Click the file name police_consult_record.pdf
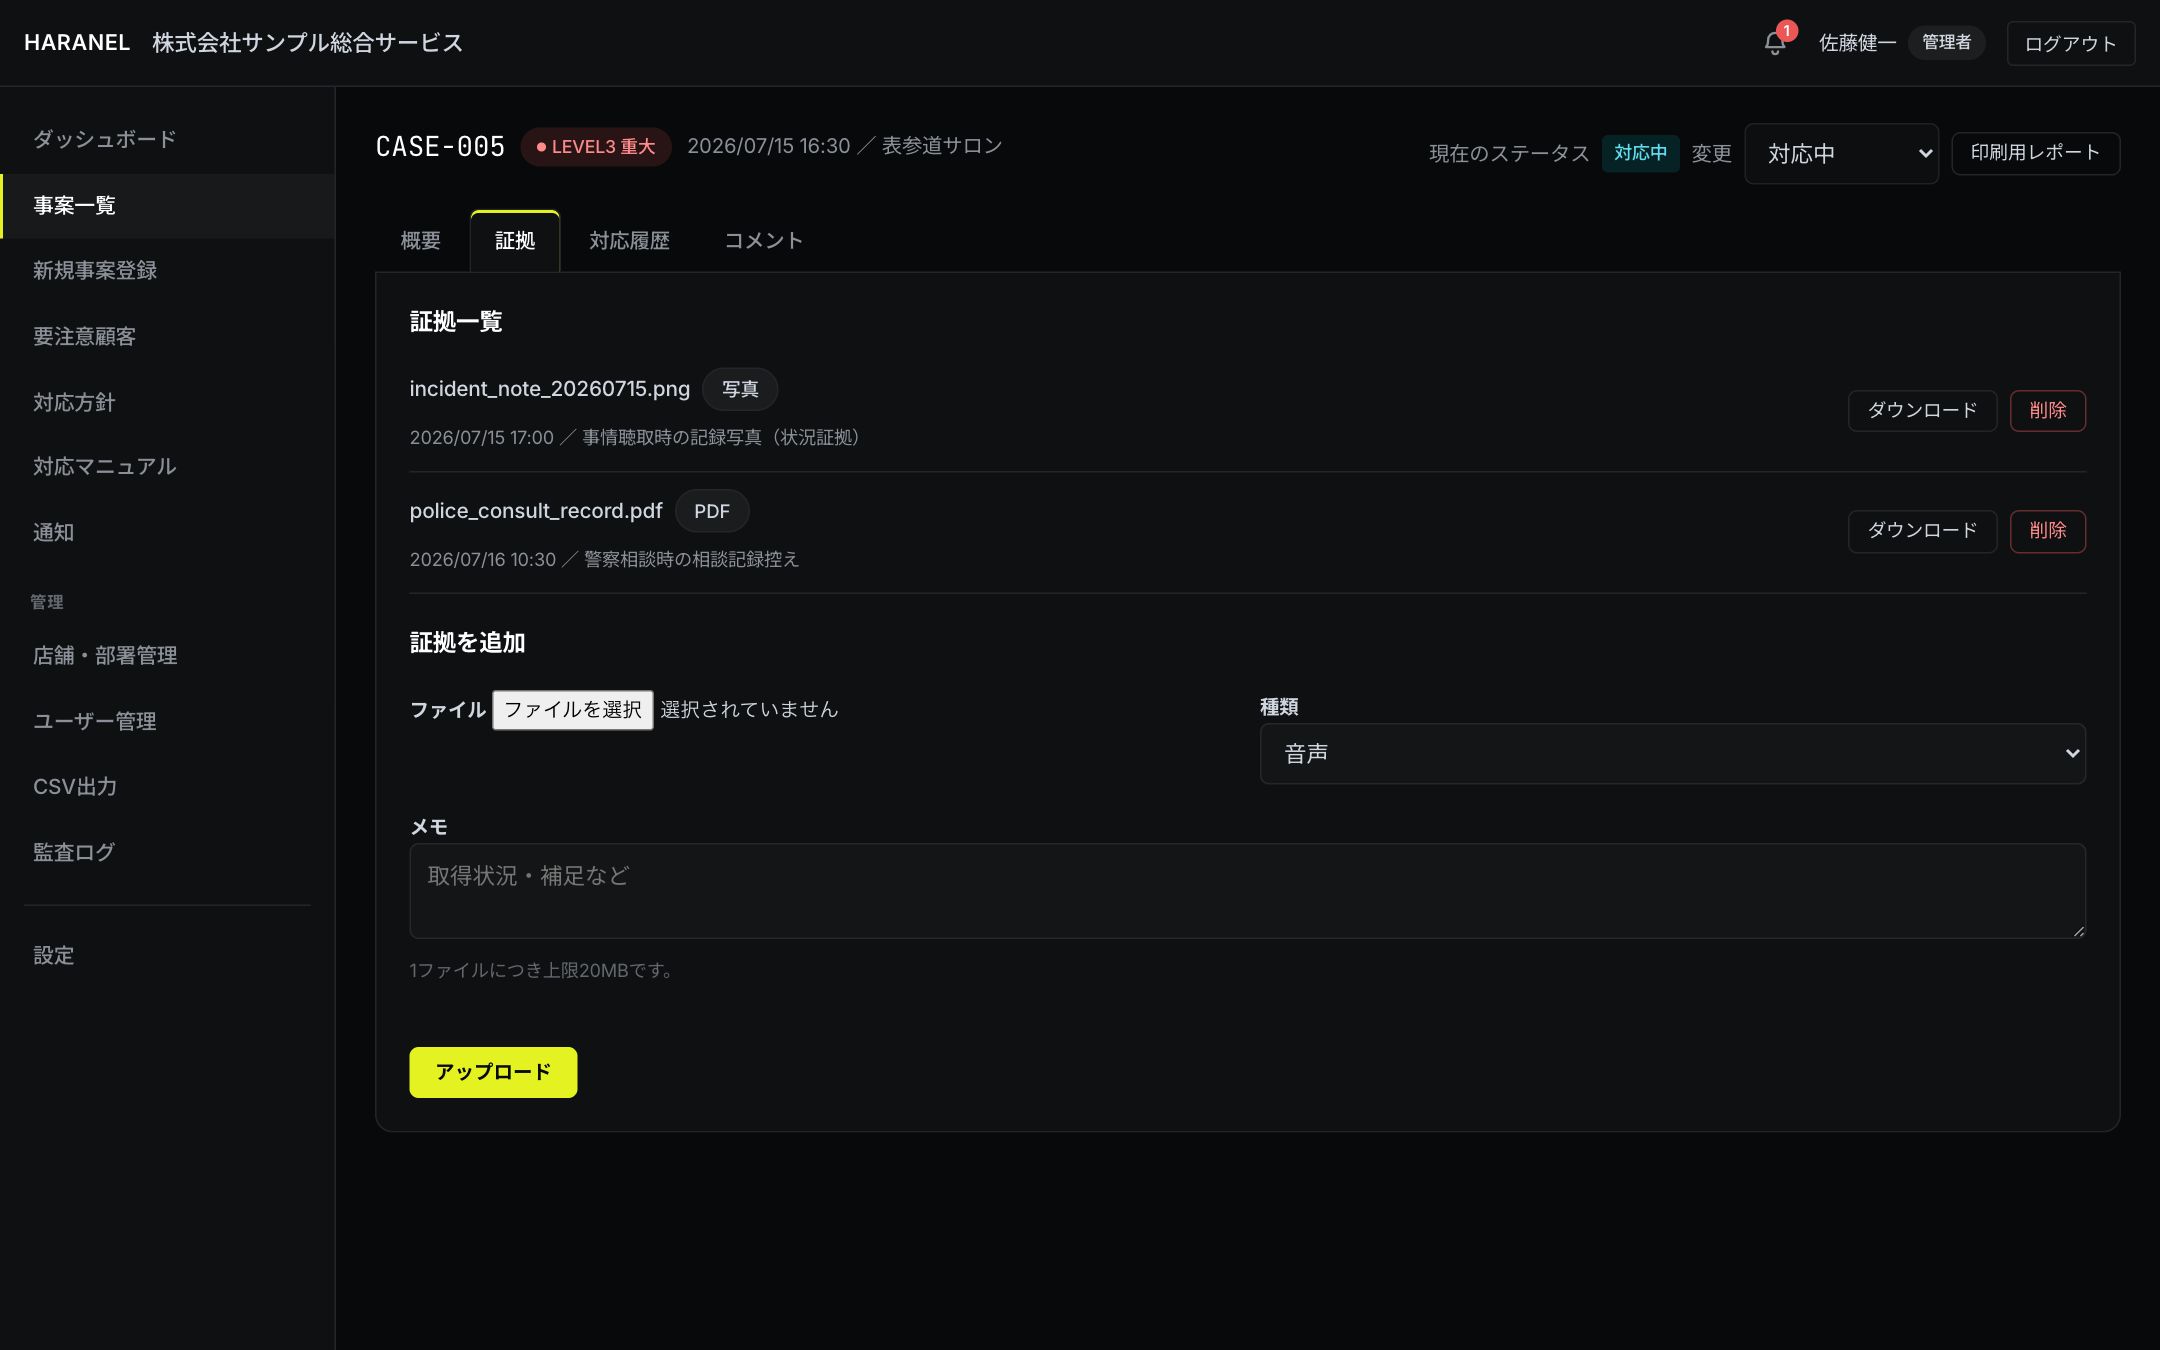 536,511
